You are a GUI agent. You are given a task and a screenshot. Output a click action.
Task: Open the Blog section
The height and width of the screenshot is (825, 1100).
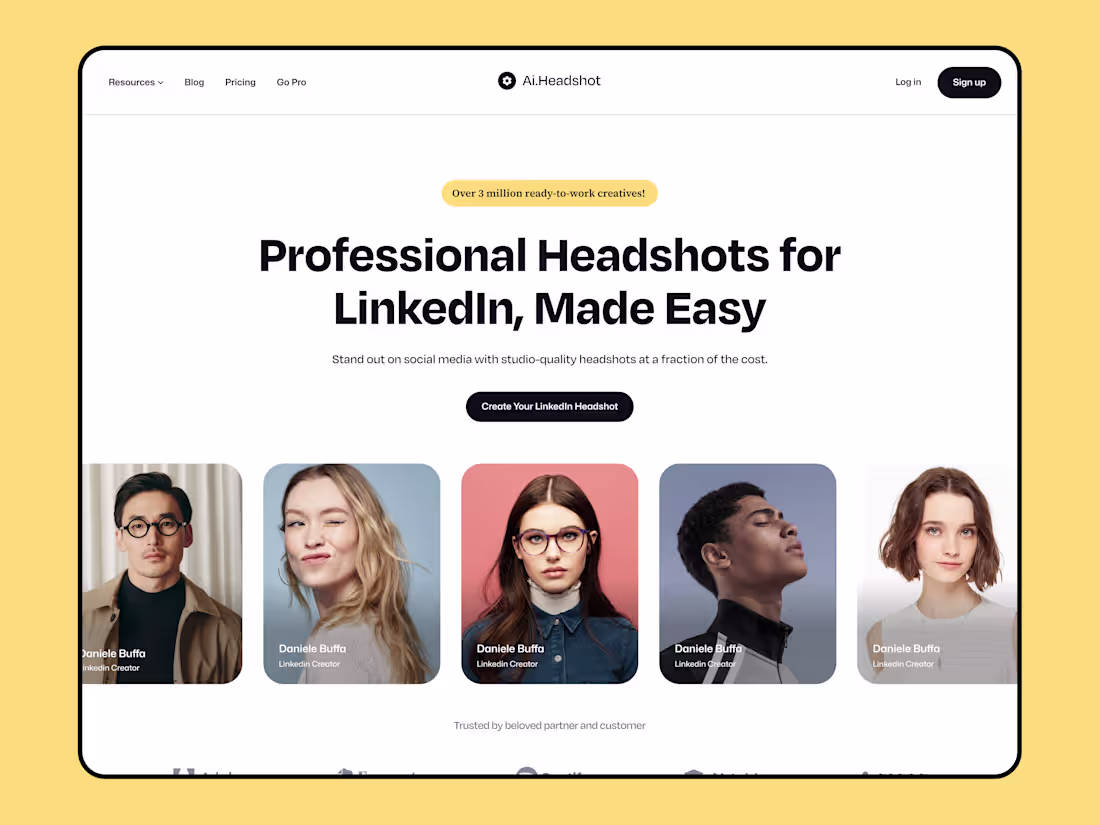(194, 82)
